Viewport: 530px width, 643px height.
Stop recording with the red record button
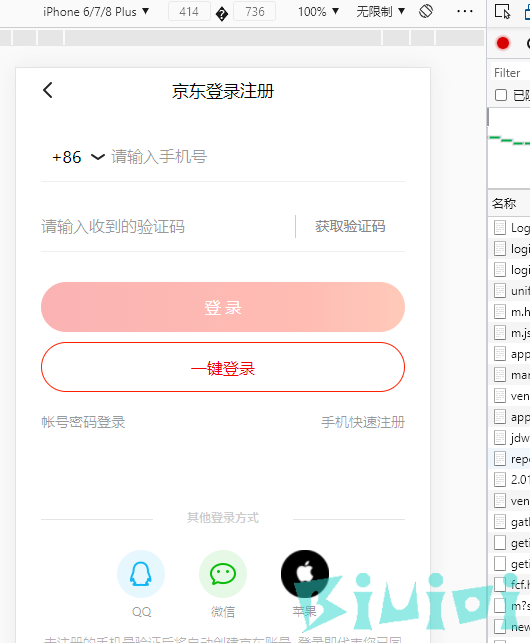coord(503,43)
